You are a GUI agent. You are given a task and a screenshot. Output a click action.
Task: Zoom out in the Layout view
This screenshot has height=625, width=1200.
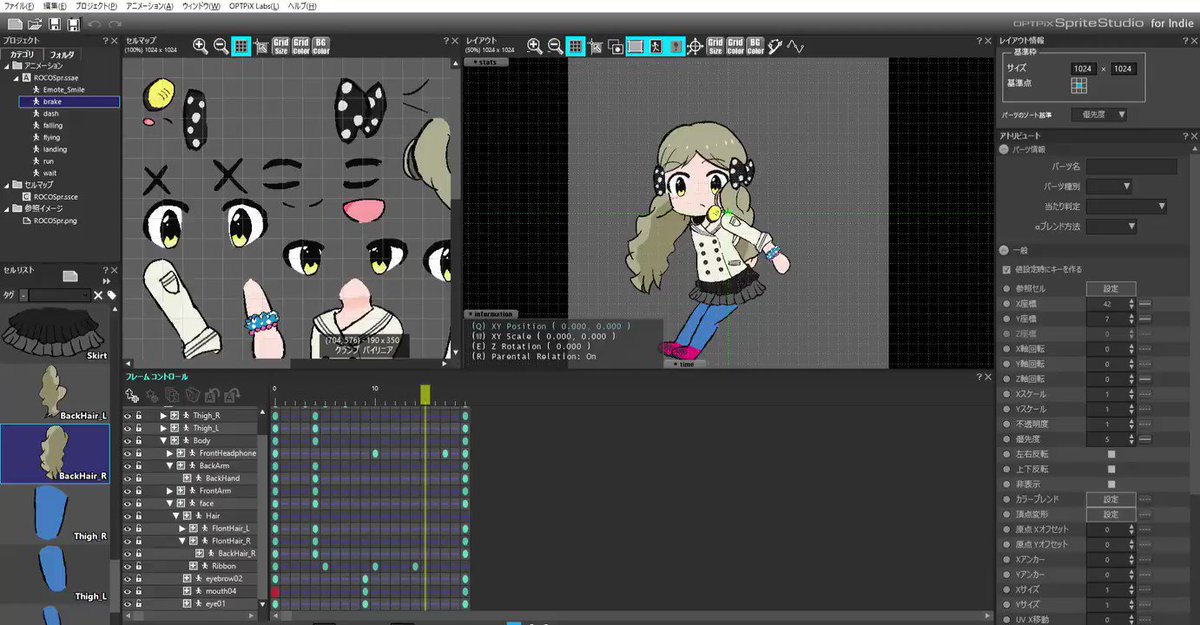tap(553, 45)
